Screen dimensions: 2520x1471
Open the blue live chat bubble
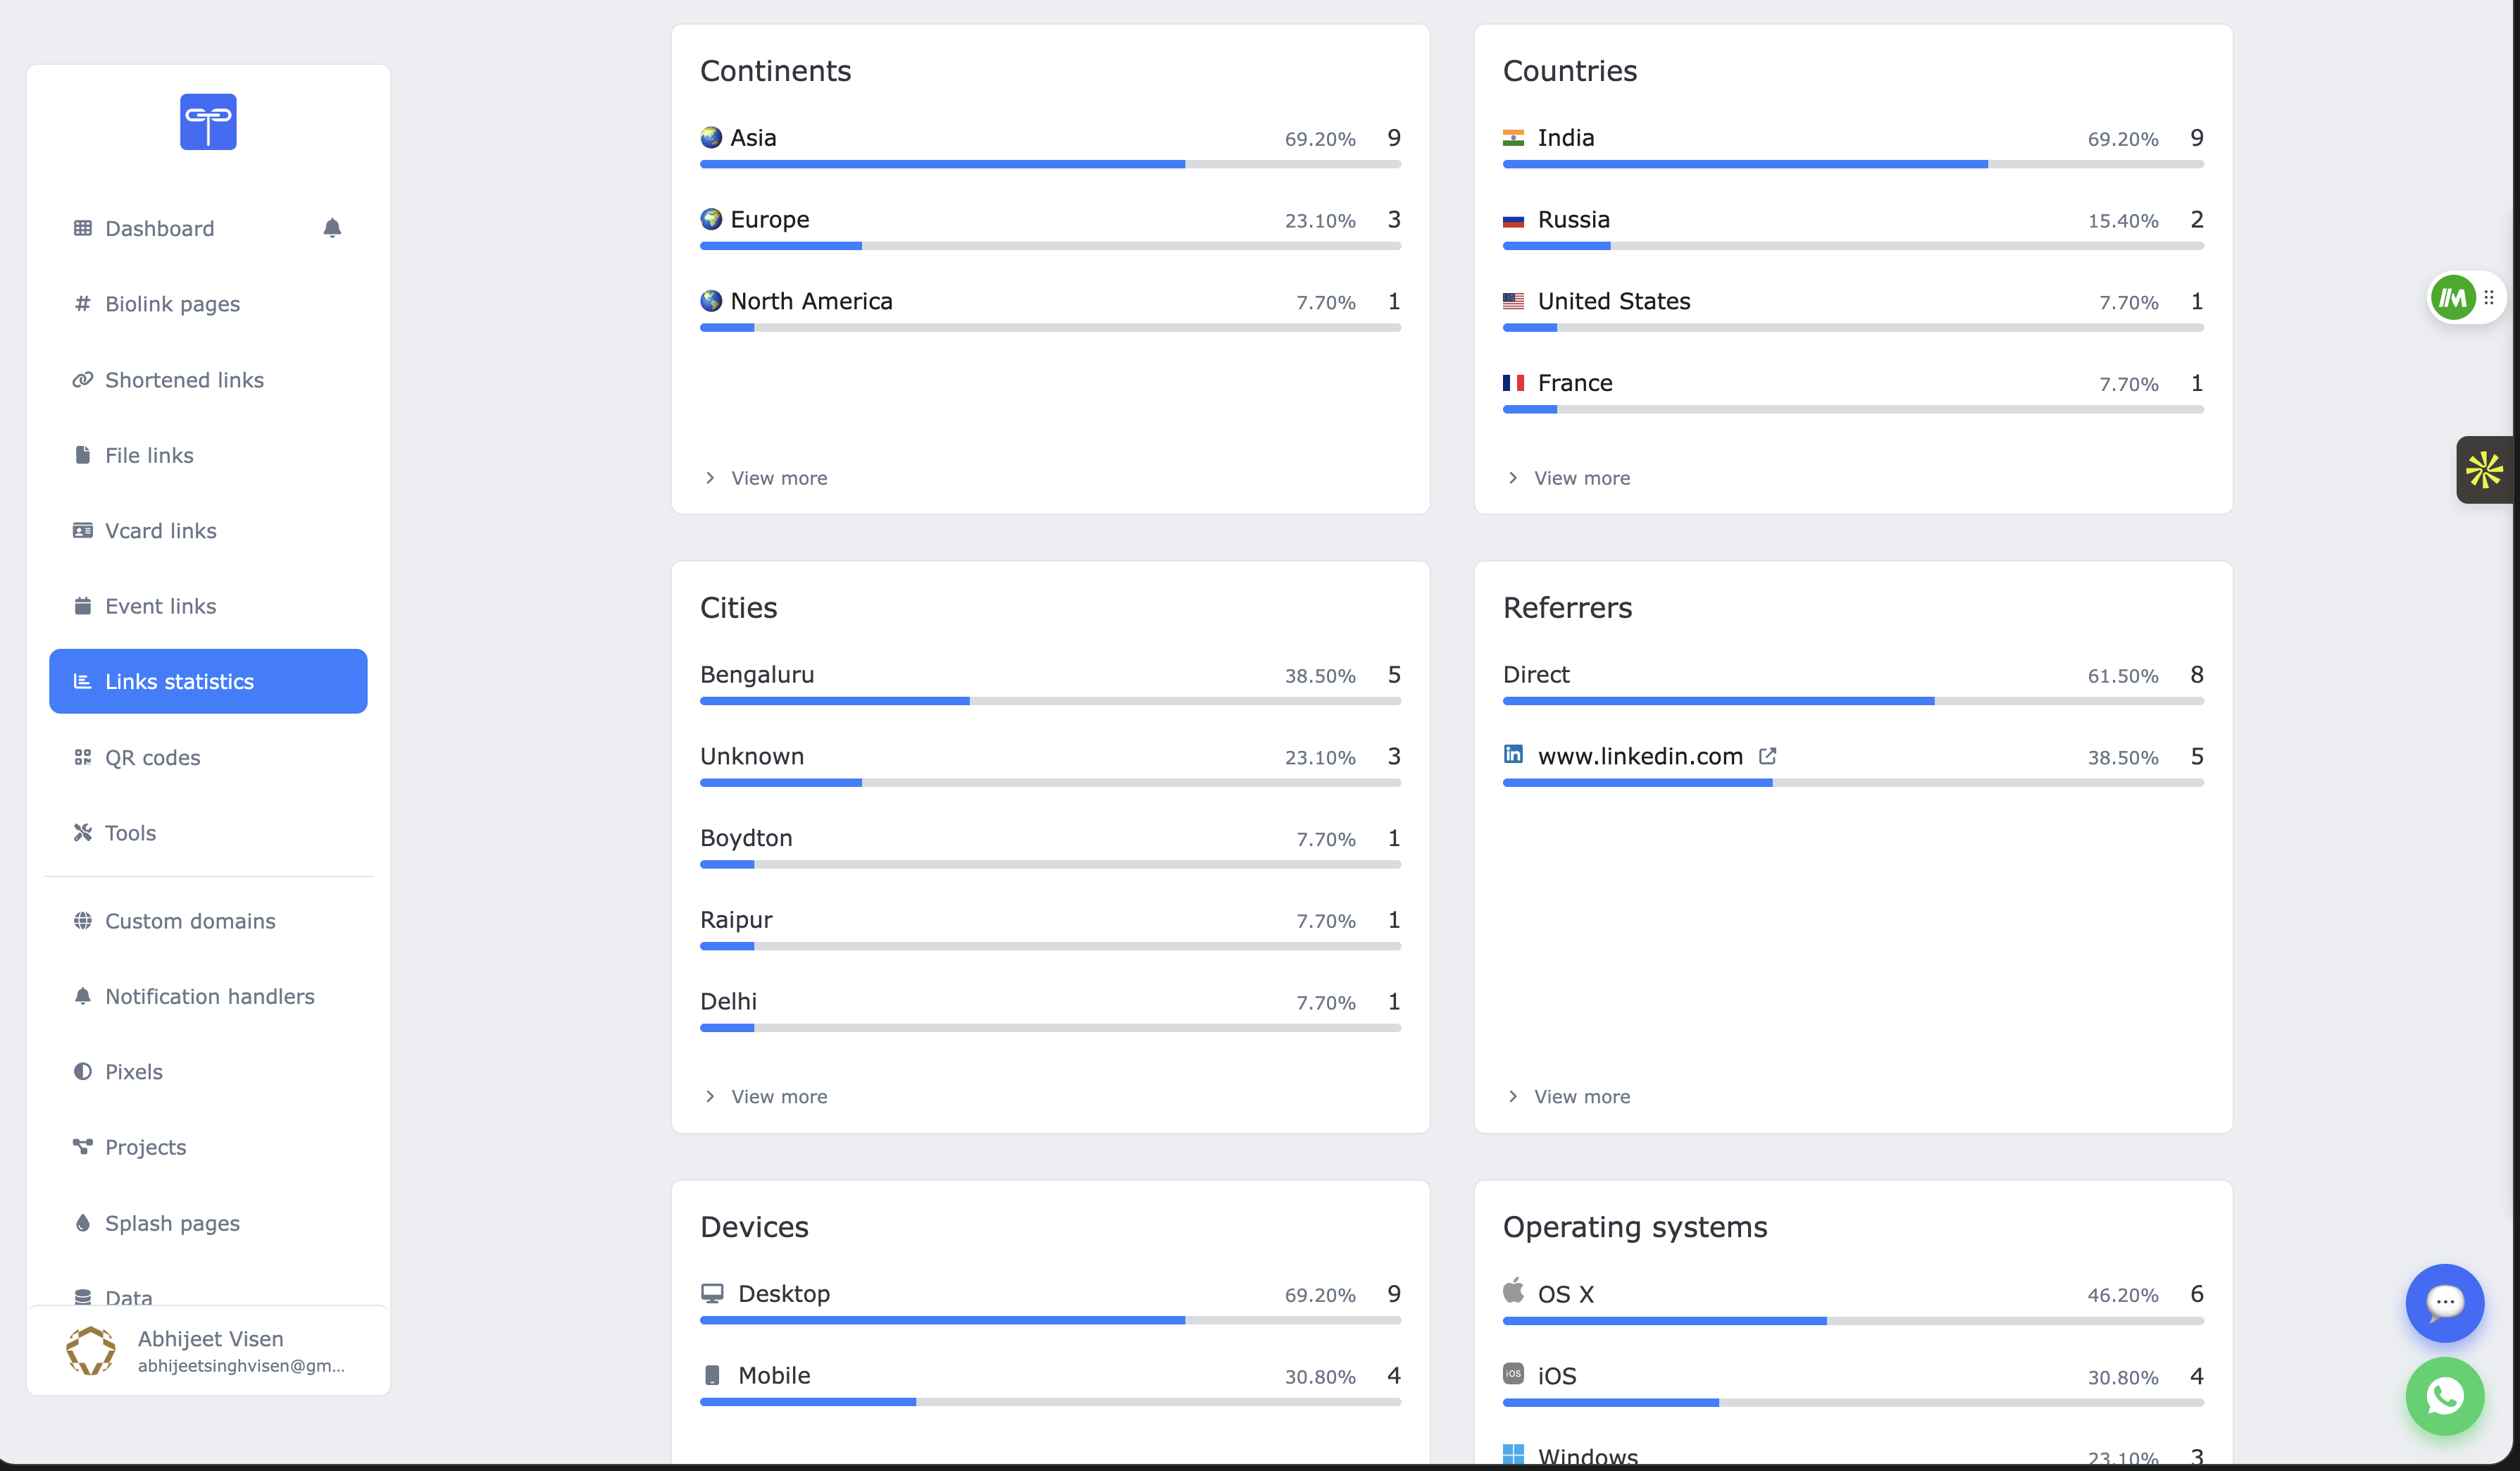2444,1302
